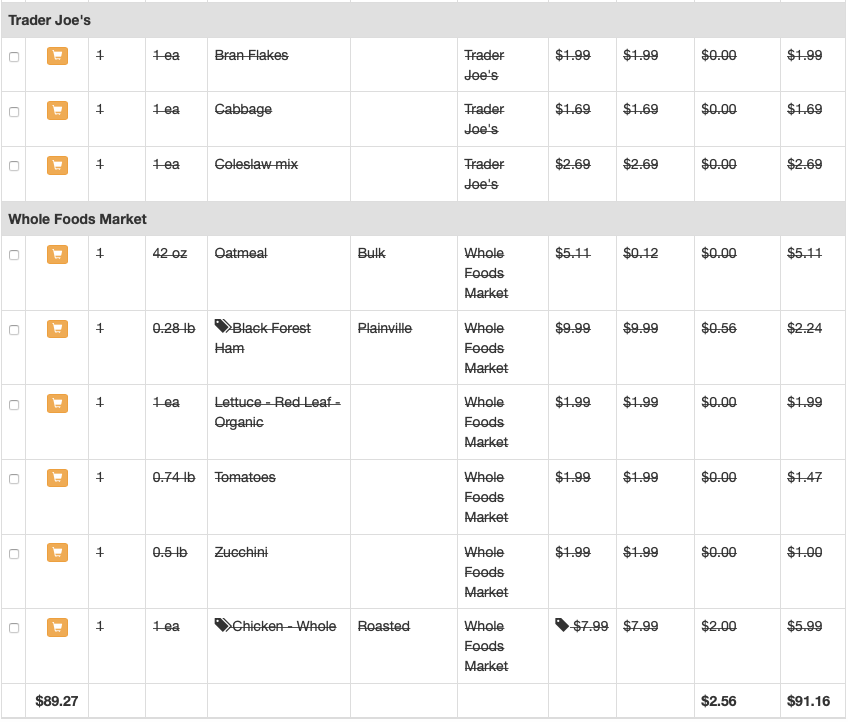Image resolution: width=848 pixels, height=722 pixels.
Task: Click the sale tag icon next to $7.99 price
Action: [563, 625]
